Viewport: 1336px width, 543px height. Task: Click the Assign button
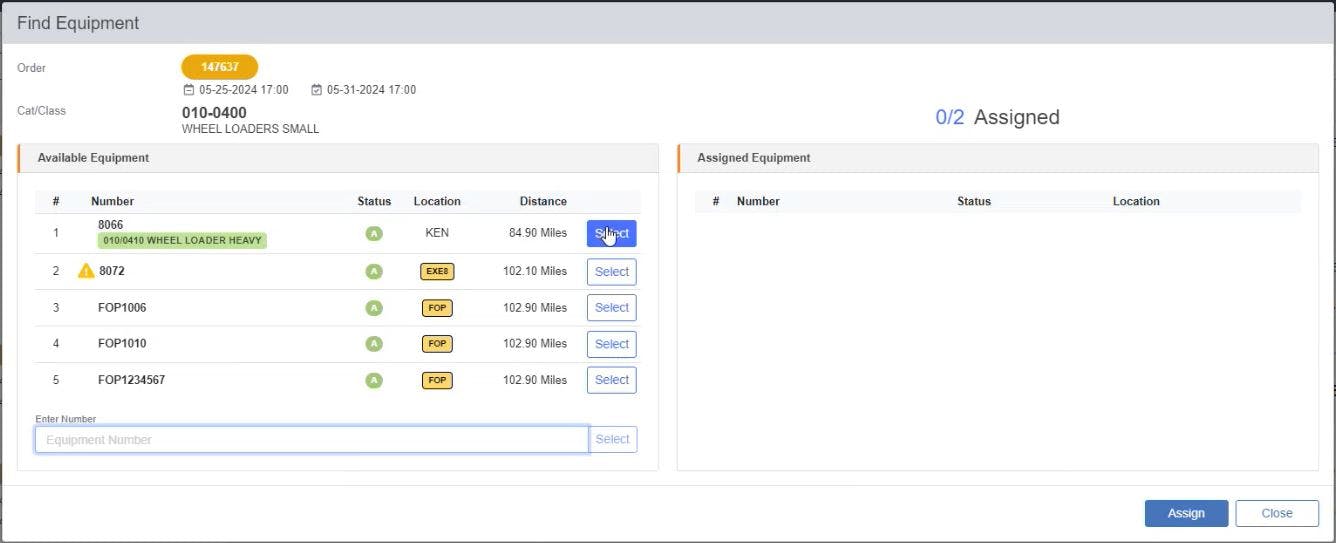(x=1186, y=513)
